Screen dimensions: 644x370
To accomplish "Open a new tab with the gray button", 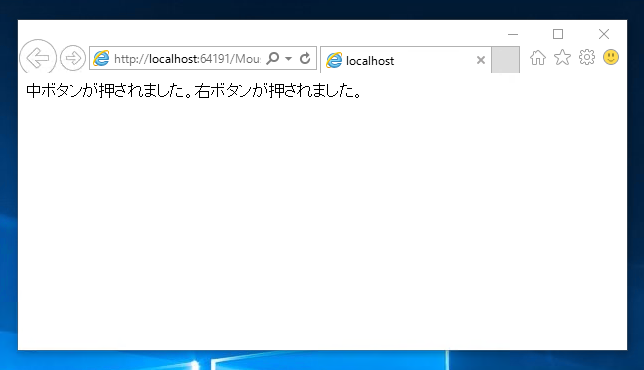I will click(x=505, y=60).
